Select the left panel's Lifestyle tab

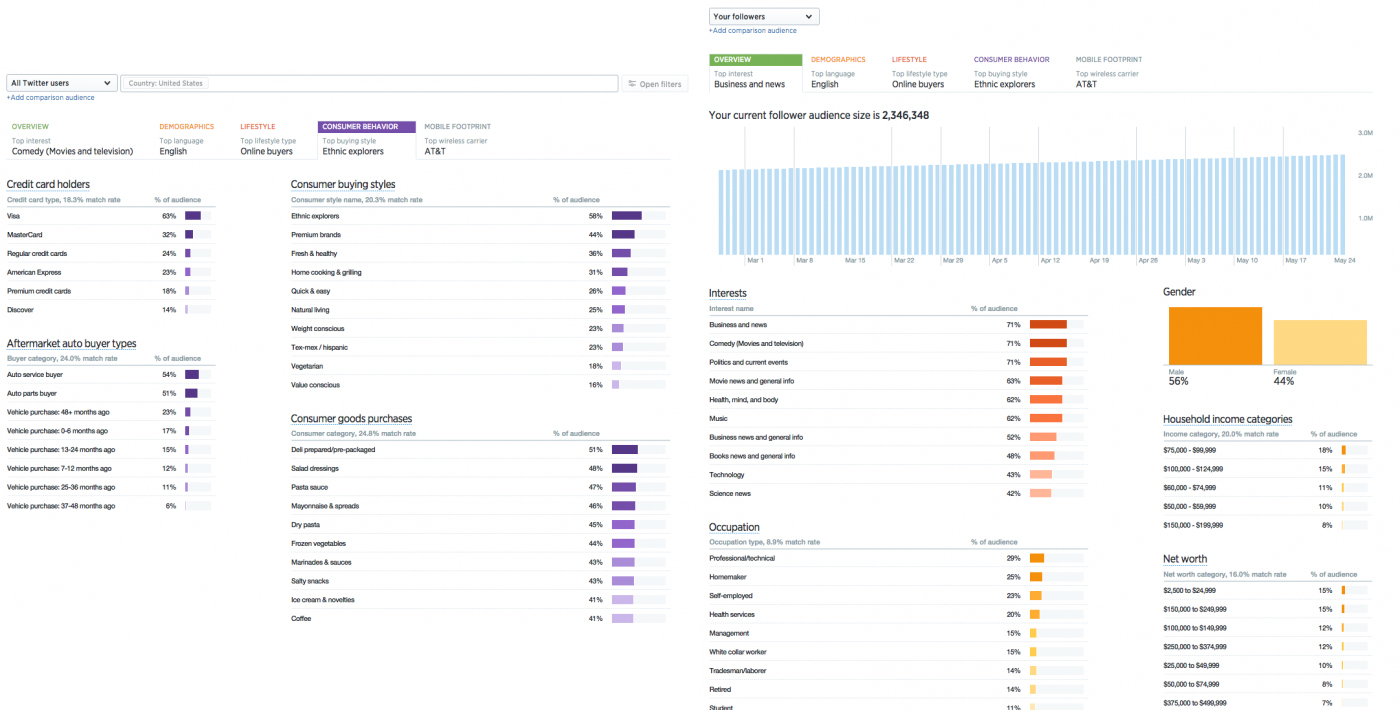tap(258, 127)
